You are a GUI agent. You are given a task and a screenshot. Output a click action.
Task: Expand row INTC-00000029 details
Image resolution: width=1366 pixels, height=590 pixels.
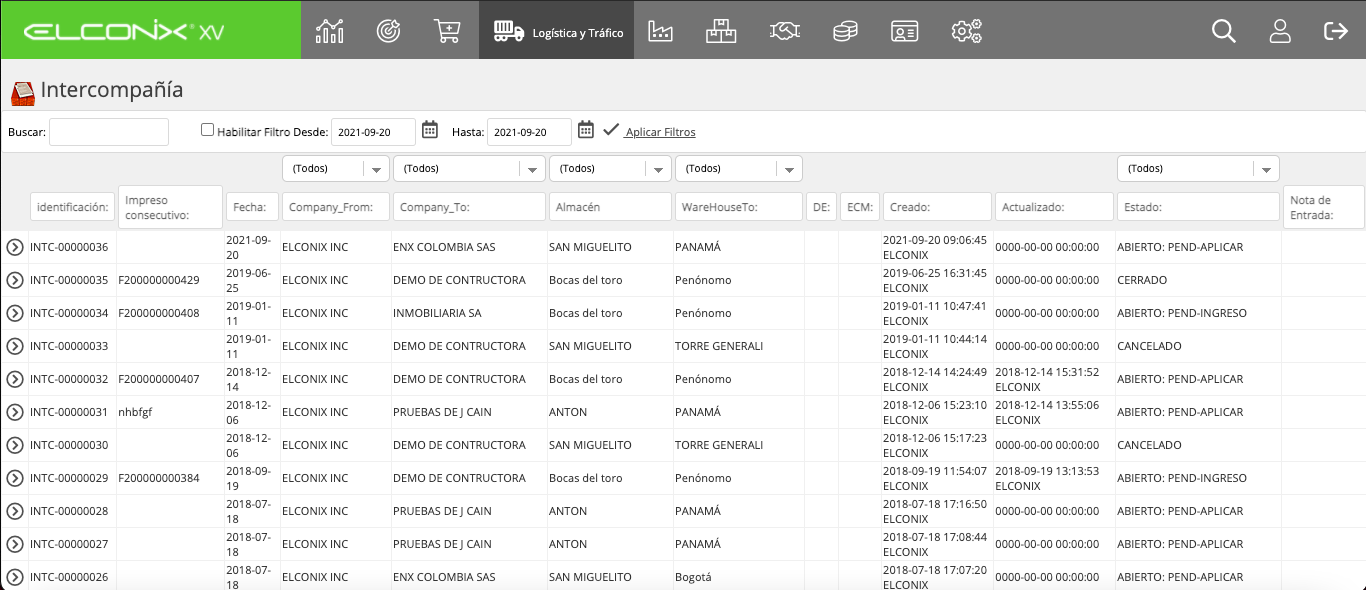pyautogui.click(x=14, y=478)
